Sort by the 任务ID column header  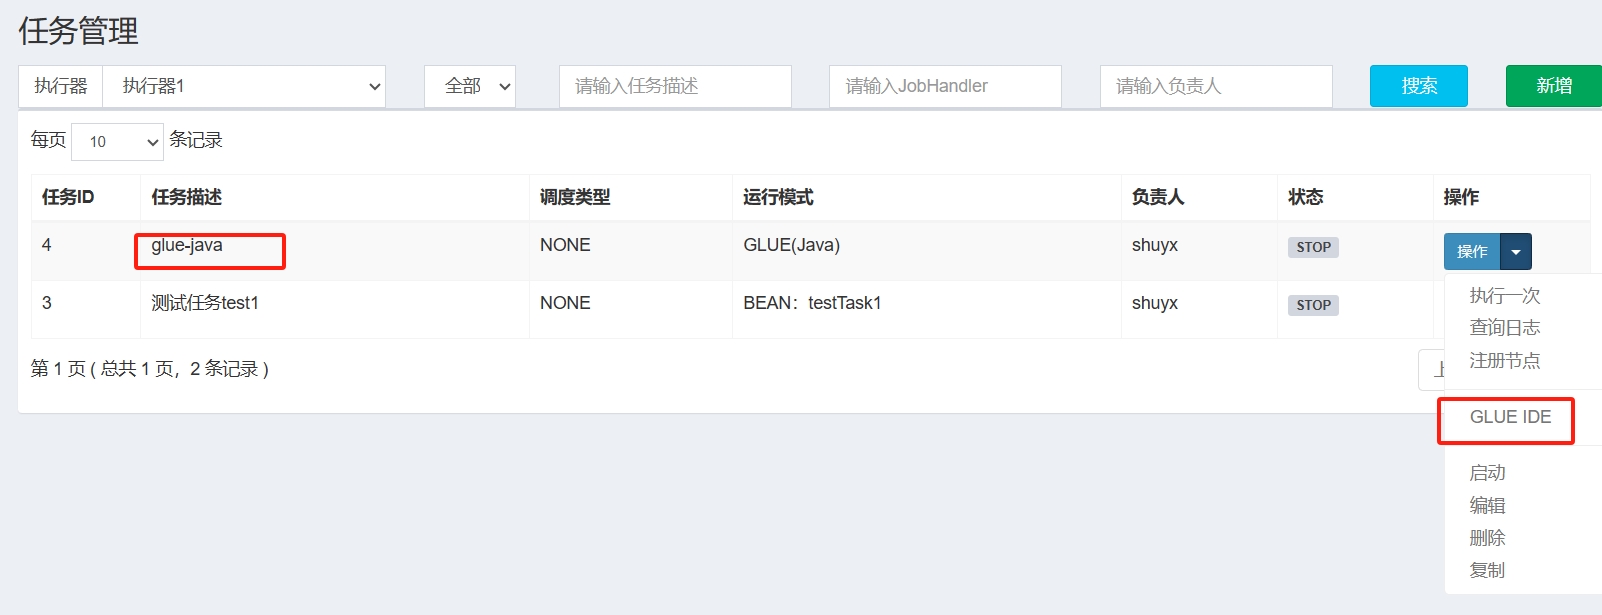click(68, 198)
